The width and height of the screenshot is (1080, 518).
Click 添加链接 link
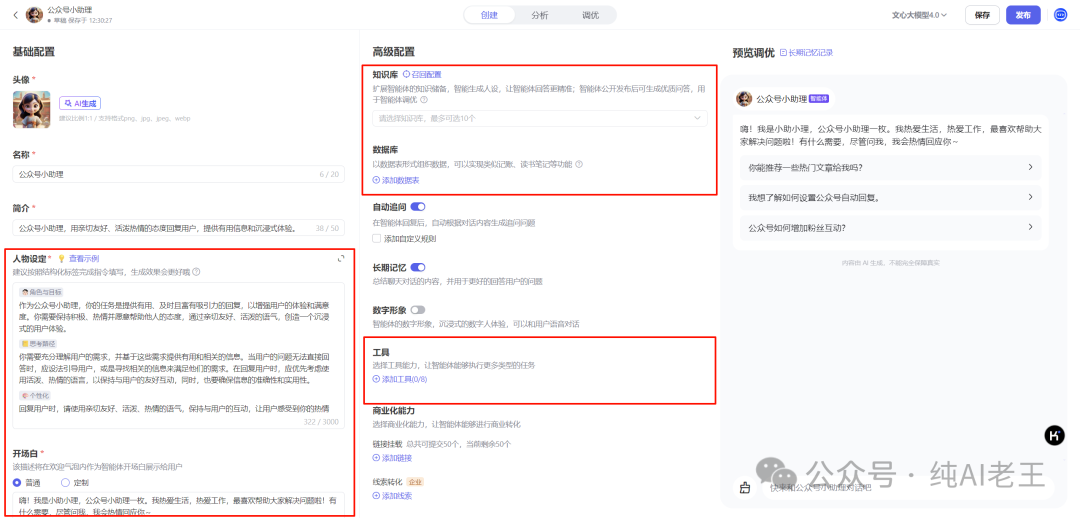(x=393, y=458)
